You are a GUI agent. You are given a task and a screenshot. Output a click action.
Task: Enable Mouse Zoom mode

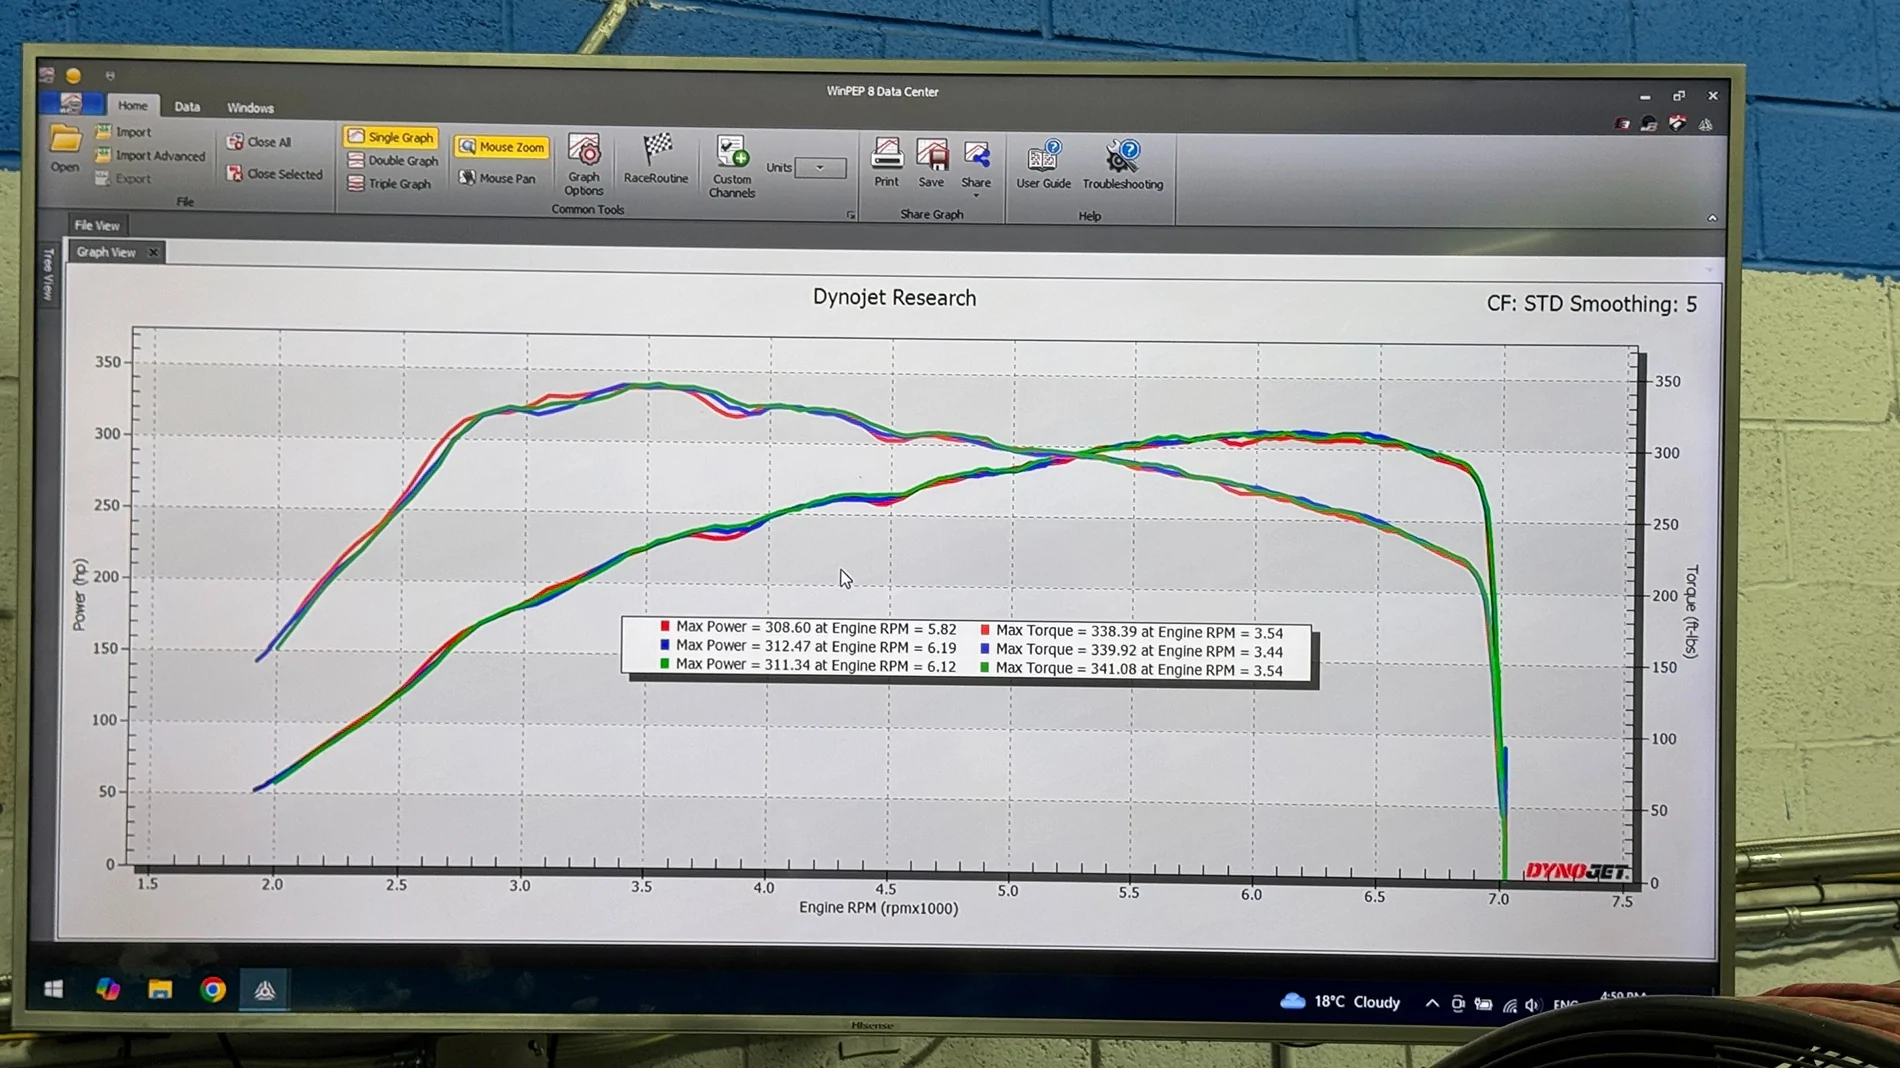(x=501, y=147)
